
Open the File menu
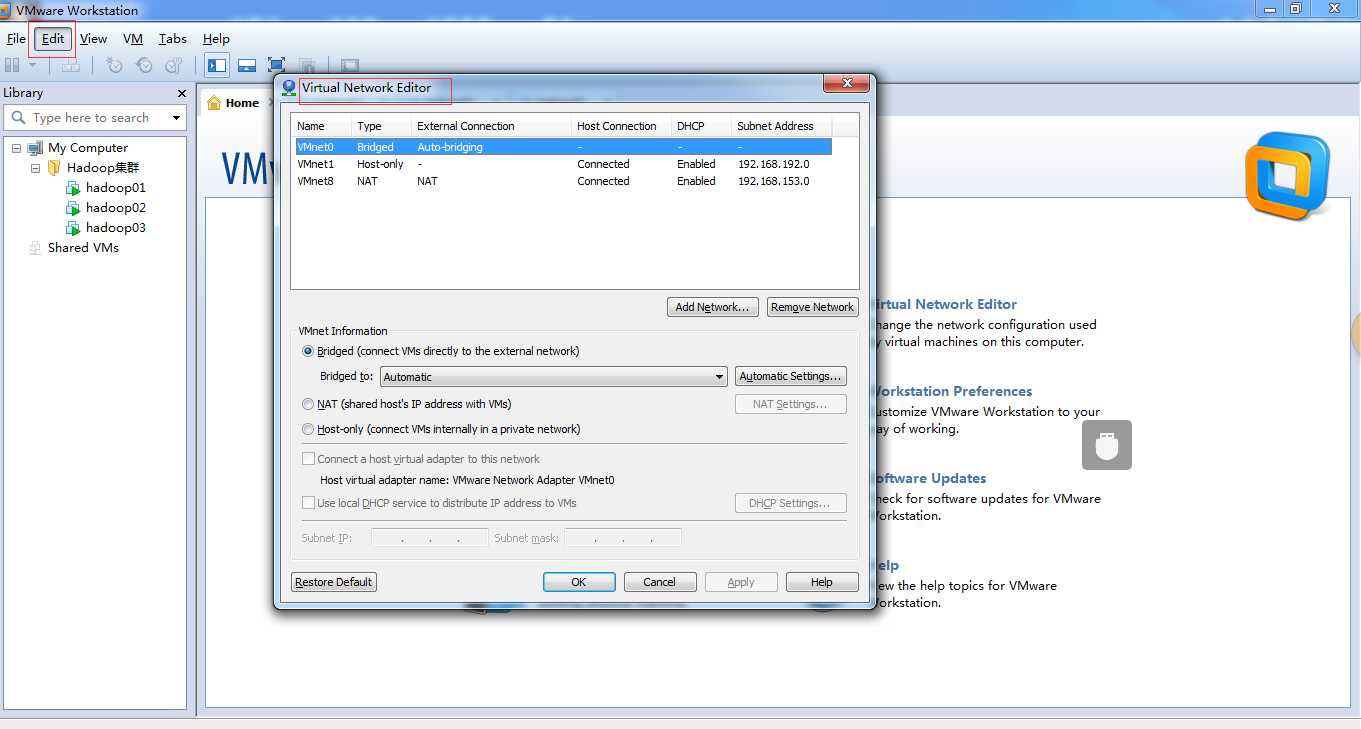tap(16, 39)
